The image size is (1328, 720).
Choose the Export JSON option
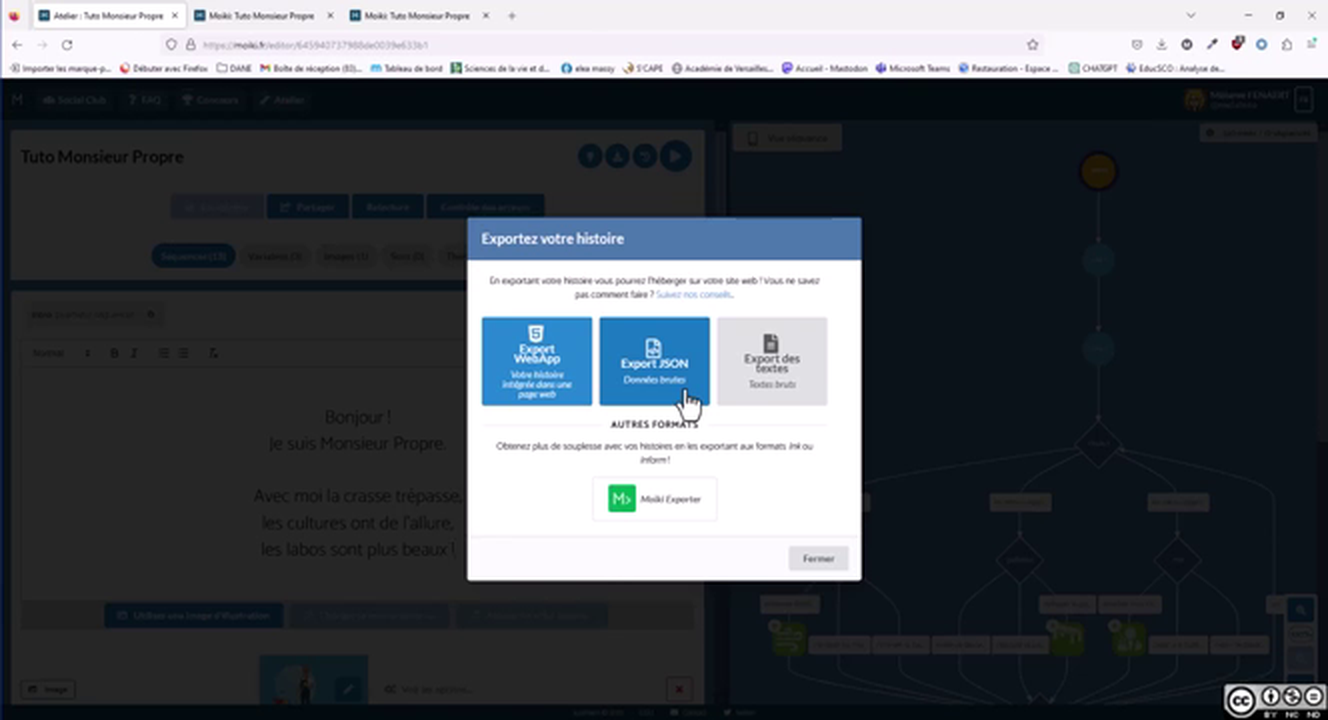(x=654, y=361)
